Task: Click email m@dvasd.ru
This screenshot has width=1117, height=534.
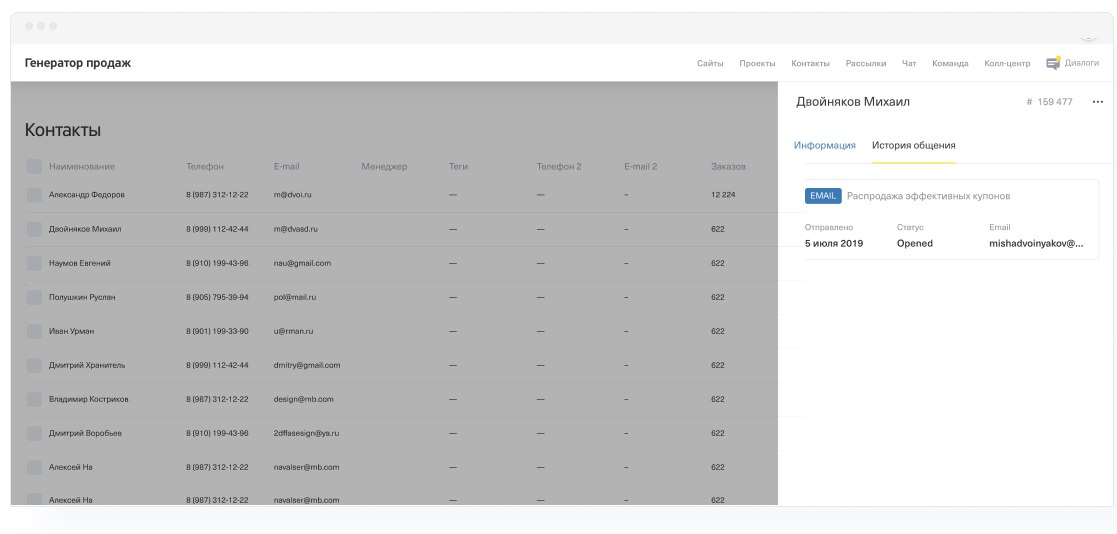Action: 296,229
